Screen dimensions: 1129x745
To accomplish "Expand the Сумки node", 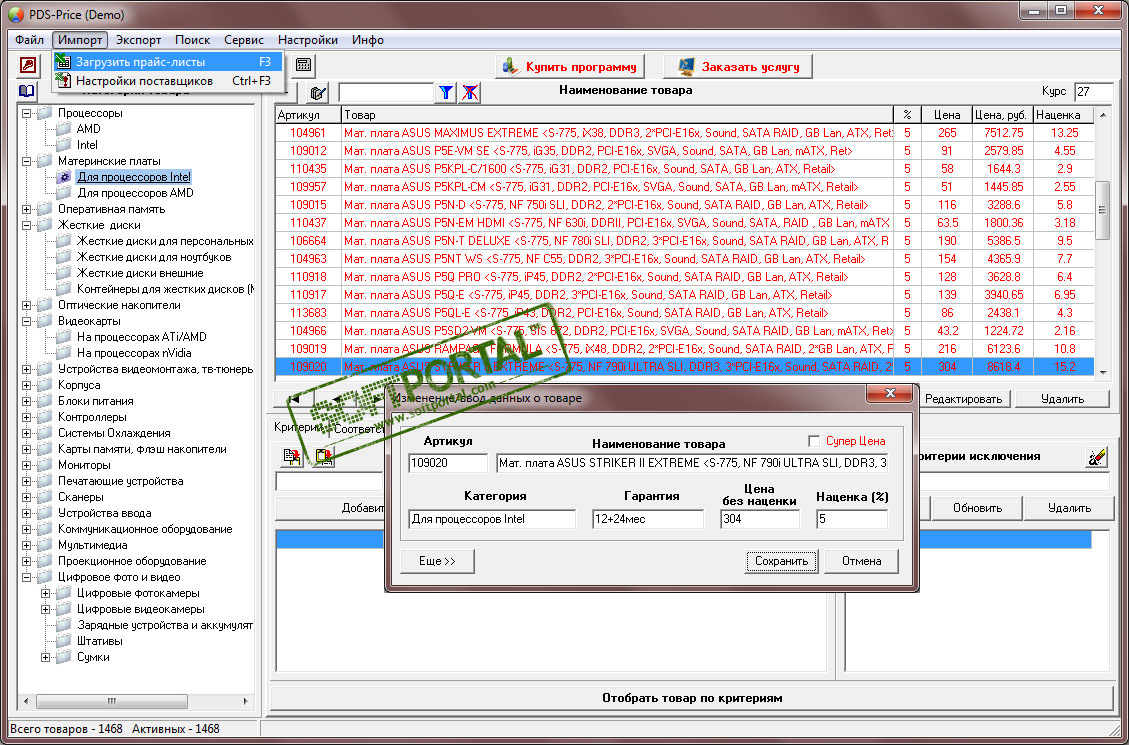I will click(x=45, y=657).
